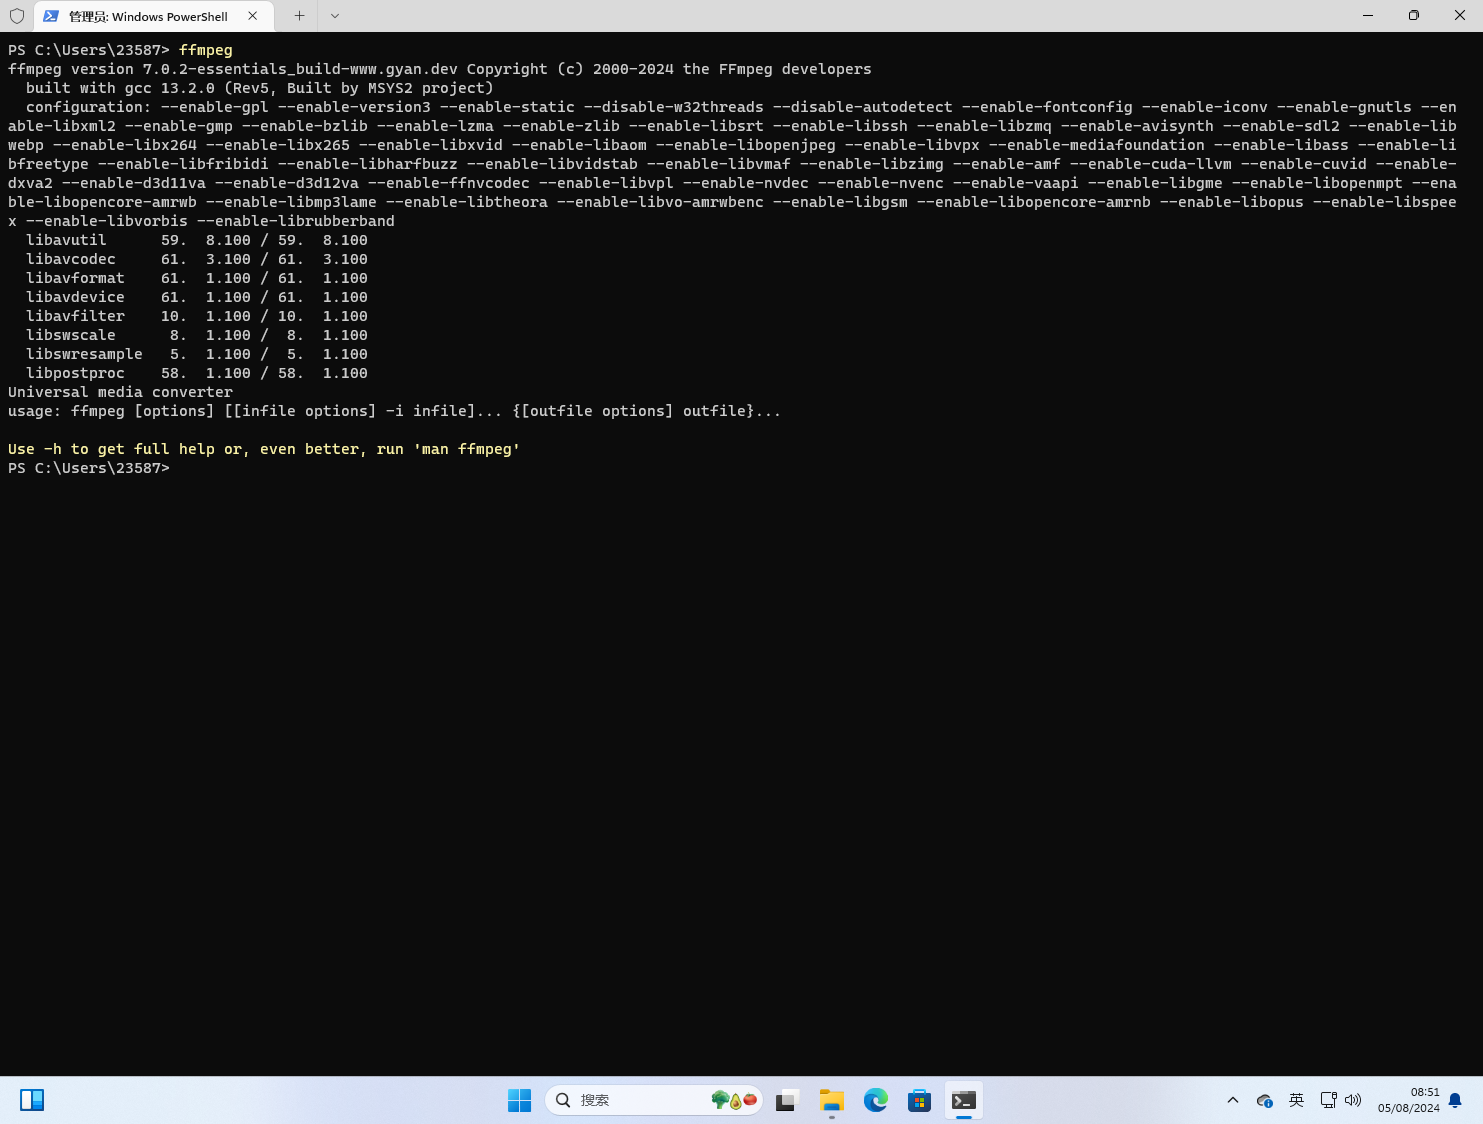Open the Windows Start menu
Image resolution: width=1483 pixels, height=1124 pixels.
pos(519,1100)
